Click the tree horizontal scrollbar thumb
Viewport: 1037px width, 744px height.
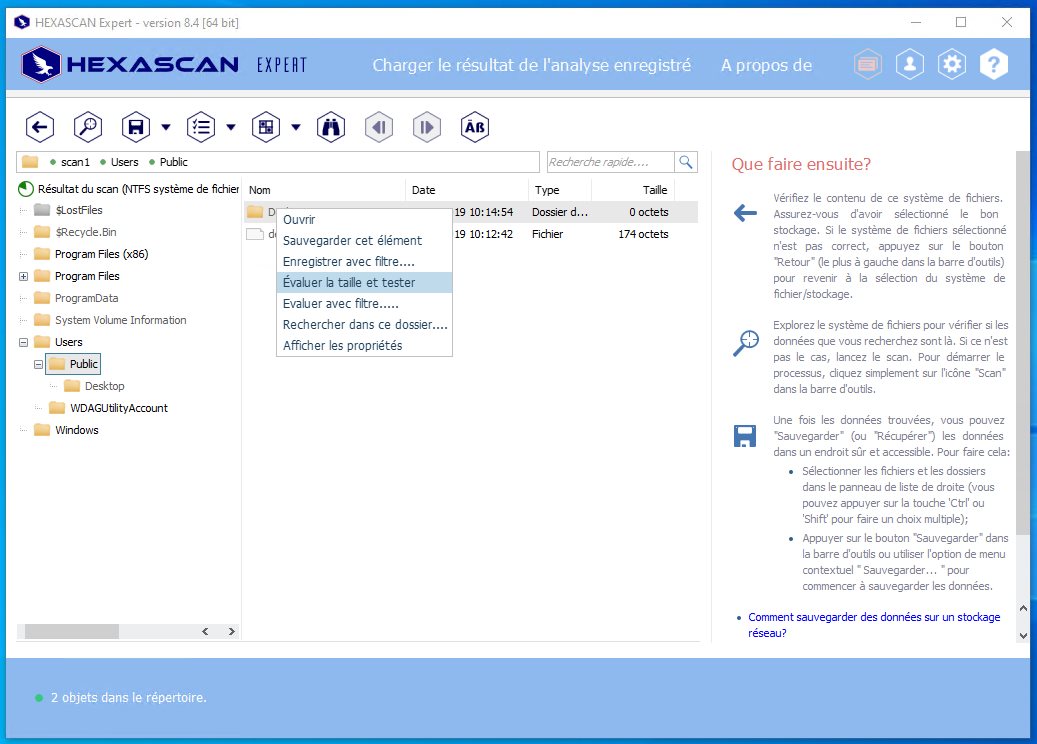(72, 632)
